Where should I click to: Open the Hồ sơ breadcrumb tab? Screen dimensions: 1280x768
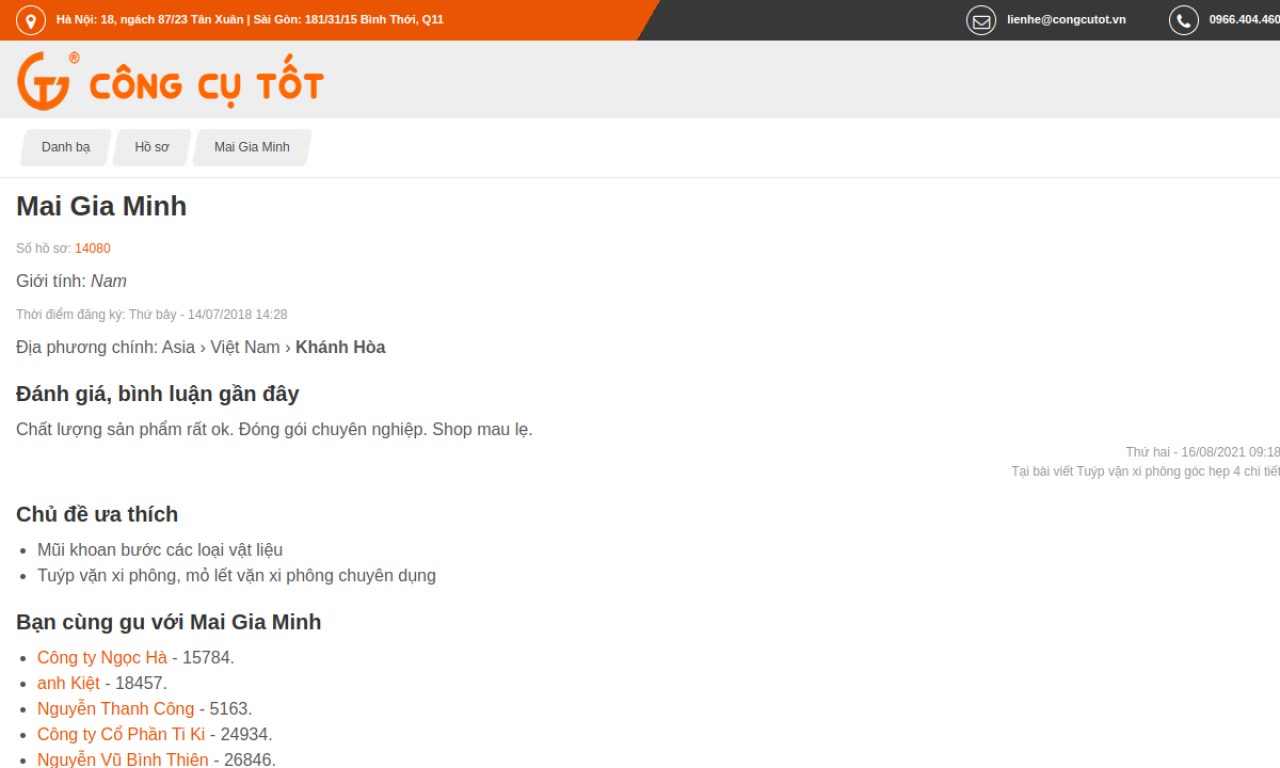tap(152, 147)
